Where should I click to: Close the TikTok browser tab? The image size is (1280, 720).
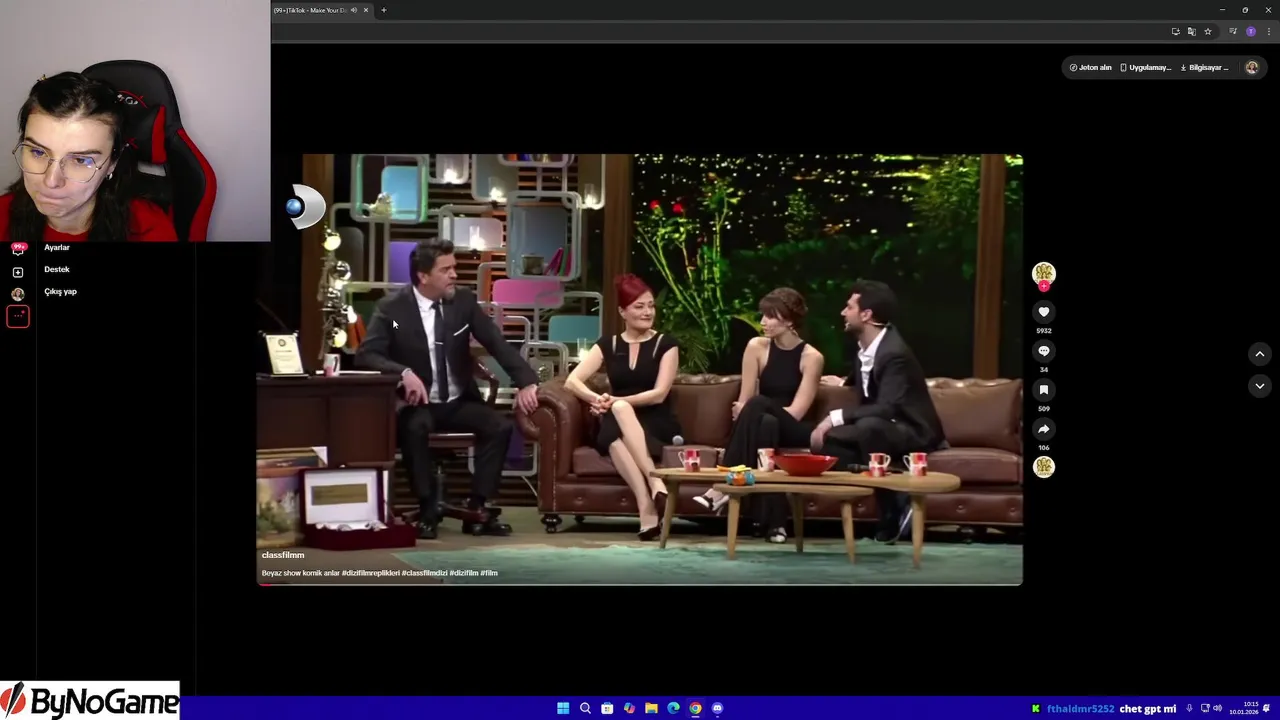(366, 10)
